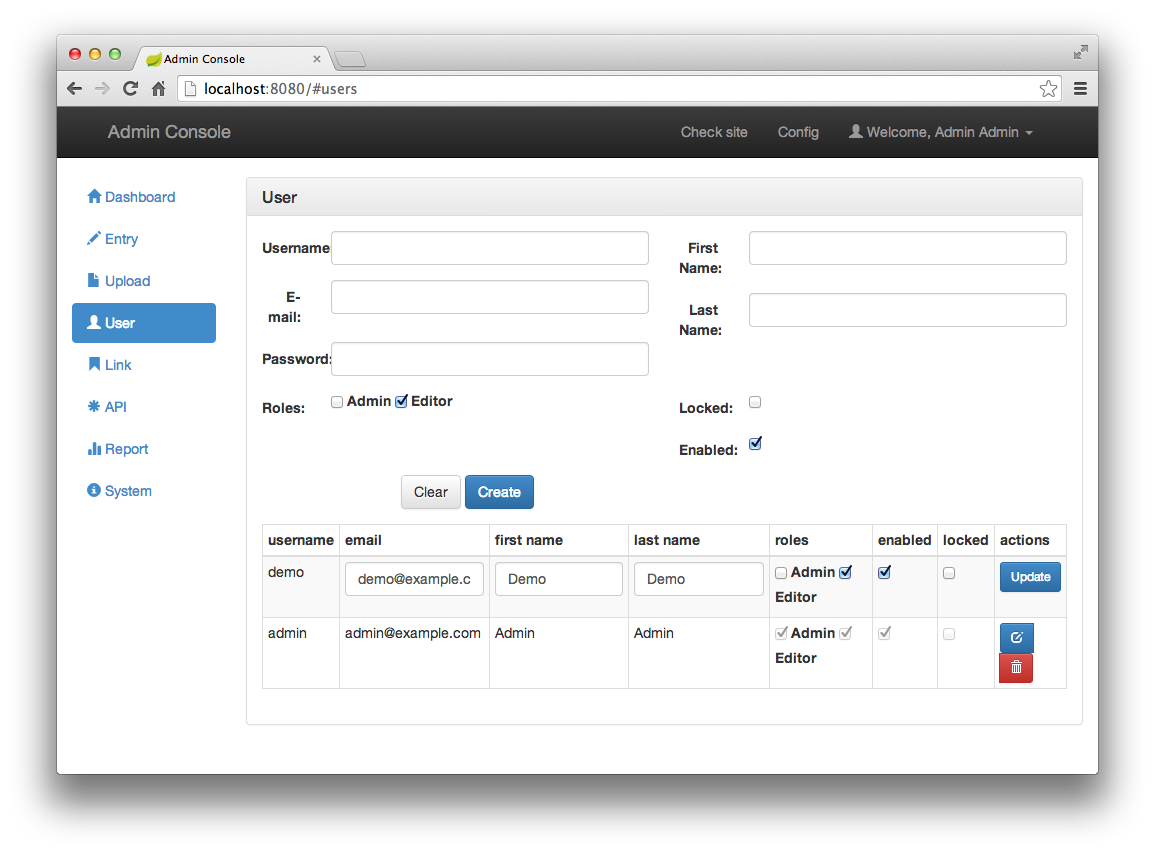Viewport: 1155px width, 853px height.
Task: Untick Editor role checkbox in demo row
Action: pyautogui.click(x=846, y=572)
